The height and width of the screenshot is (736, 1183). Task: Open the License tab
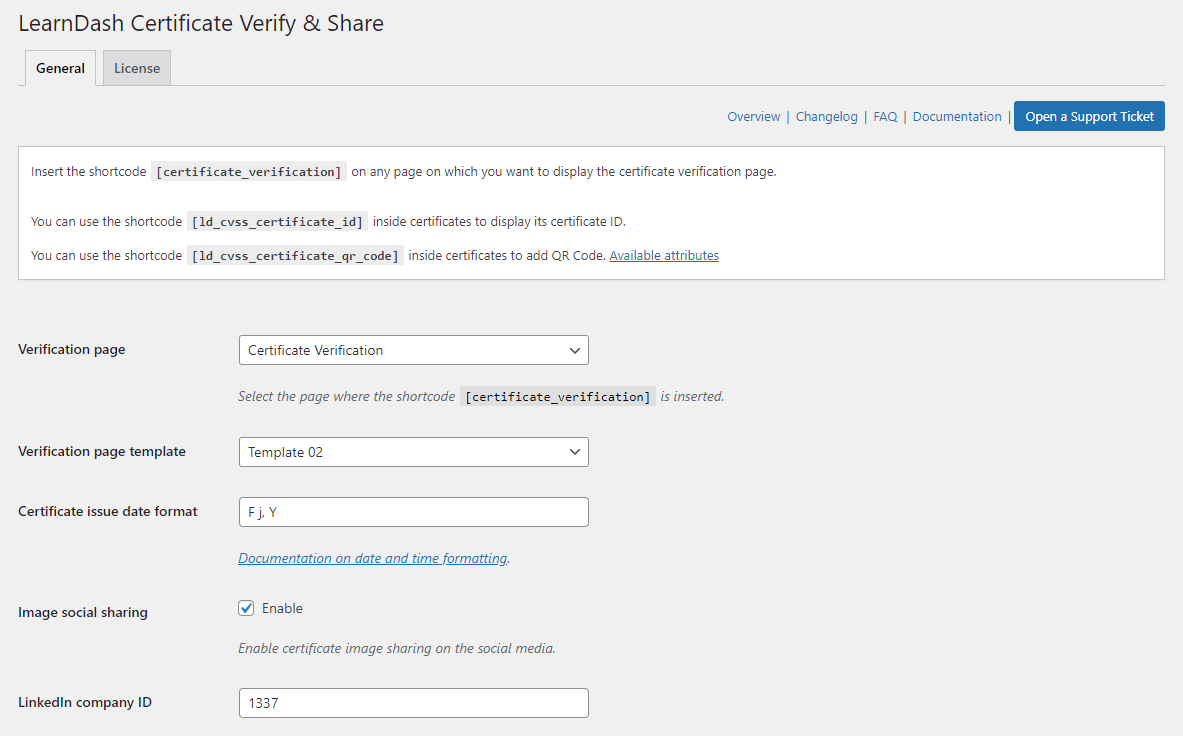(x=137, y=68)
